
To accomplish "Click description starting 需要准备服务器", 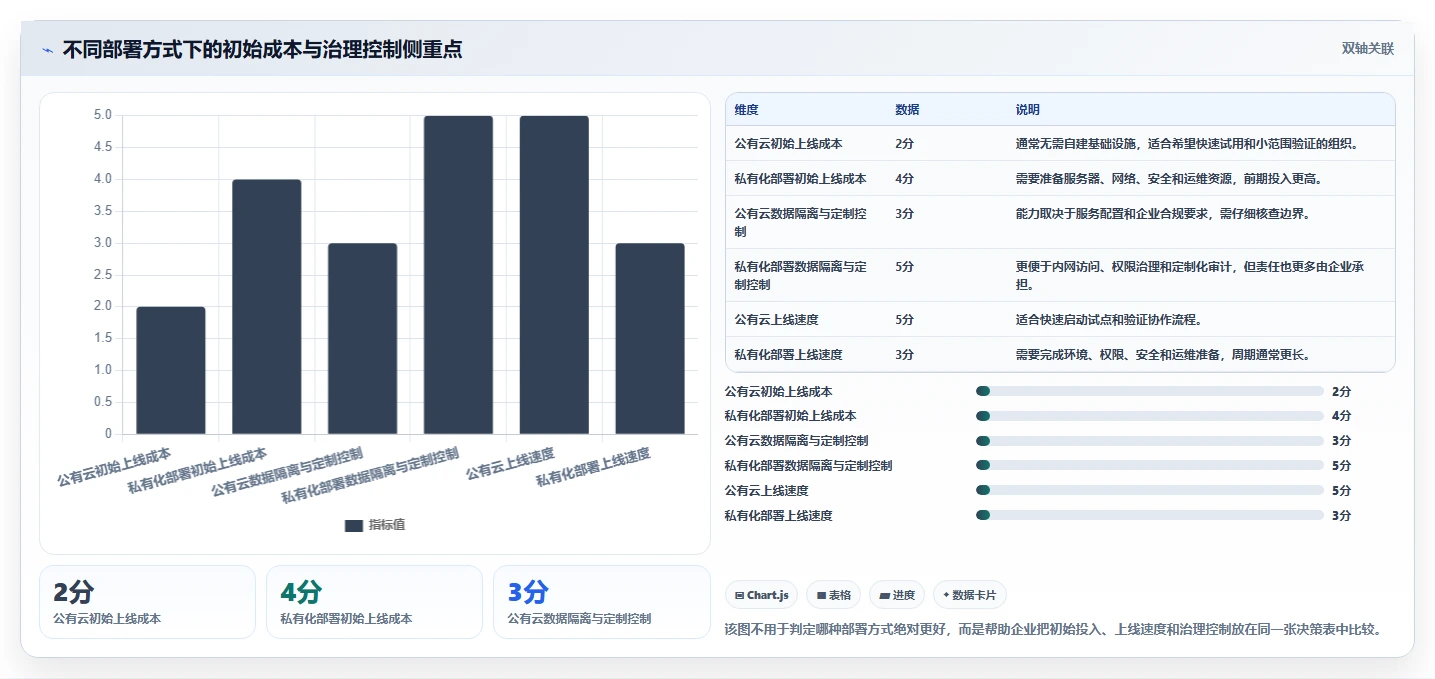I will click(1170, 179).
